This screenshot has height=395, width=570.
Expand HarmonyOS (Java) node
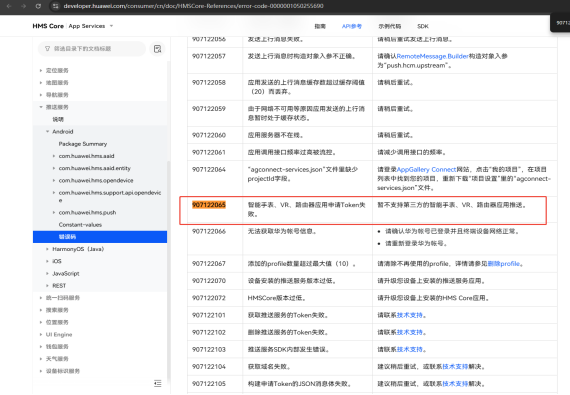point(47,249)
